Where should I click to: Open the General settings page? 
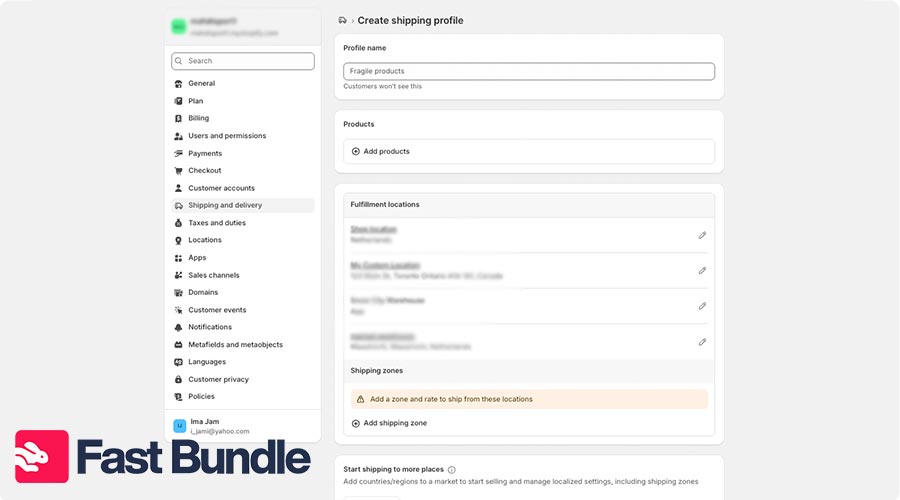(x=201, y=84)
